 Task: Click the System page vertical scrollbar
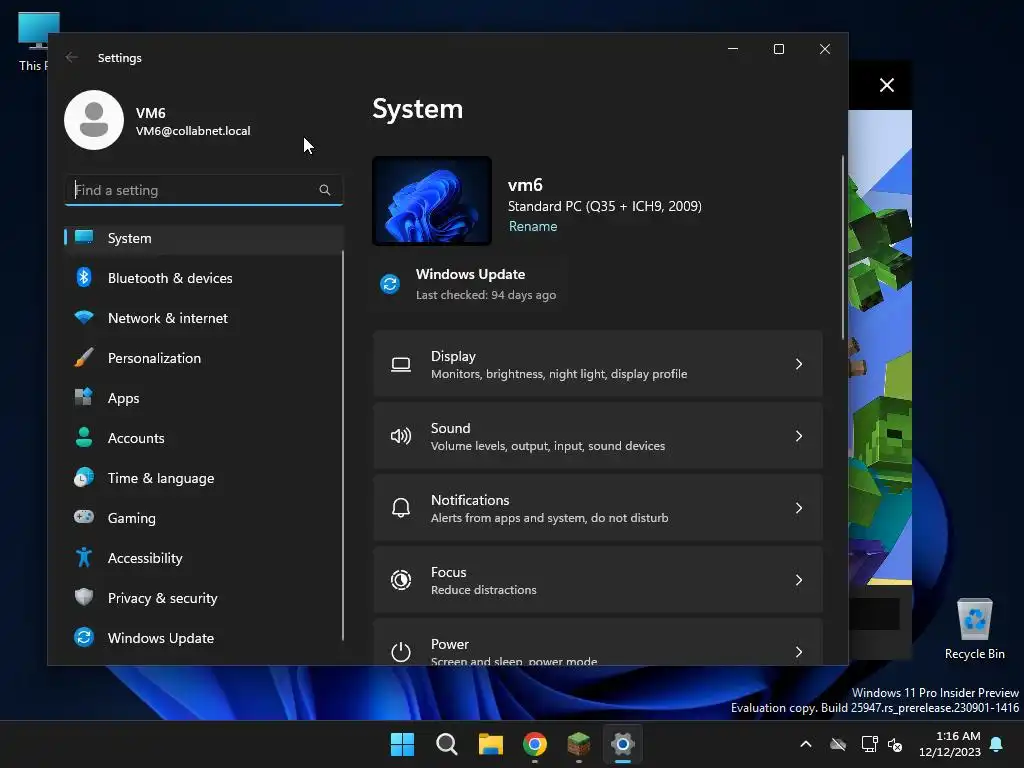[842, 248]
